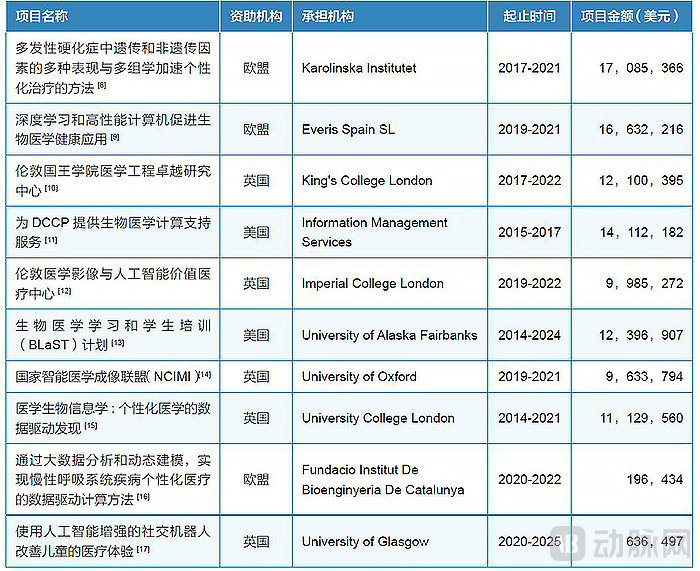Select University of Alaska Fairbanks cell
Image resolution: width=700 pixels, height=571 pixels.
tap(389, 335)
